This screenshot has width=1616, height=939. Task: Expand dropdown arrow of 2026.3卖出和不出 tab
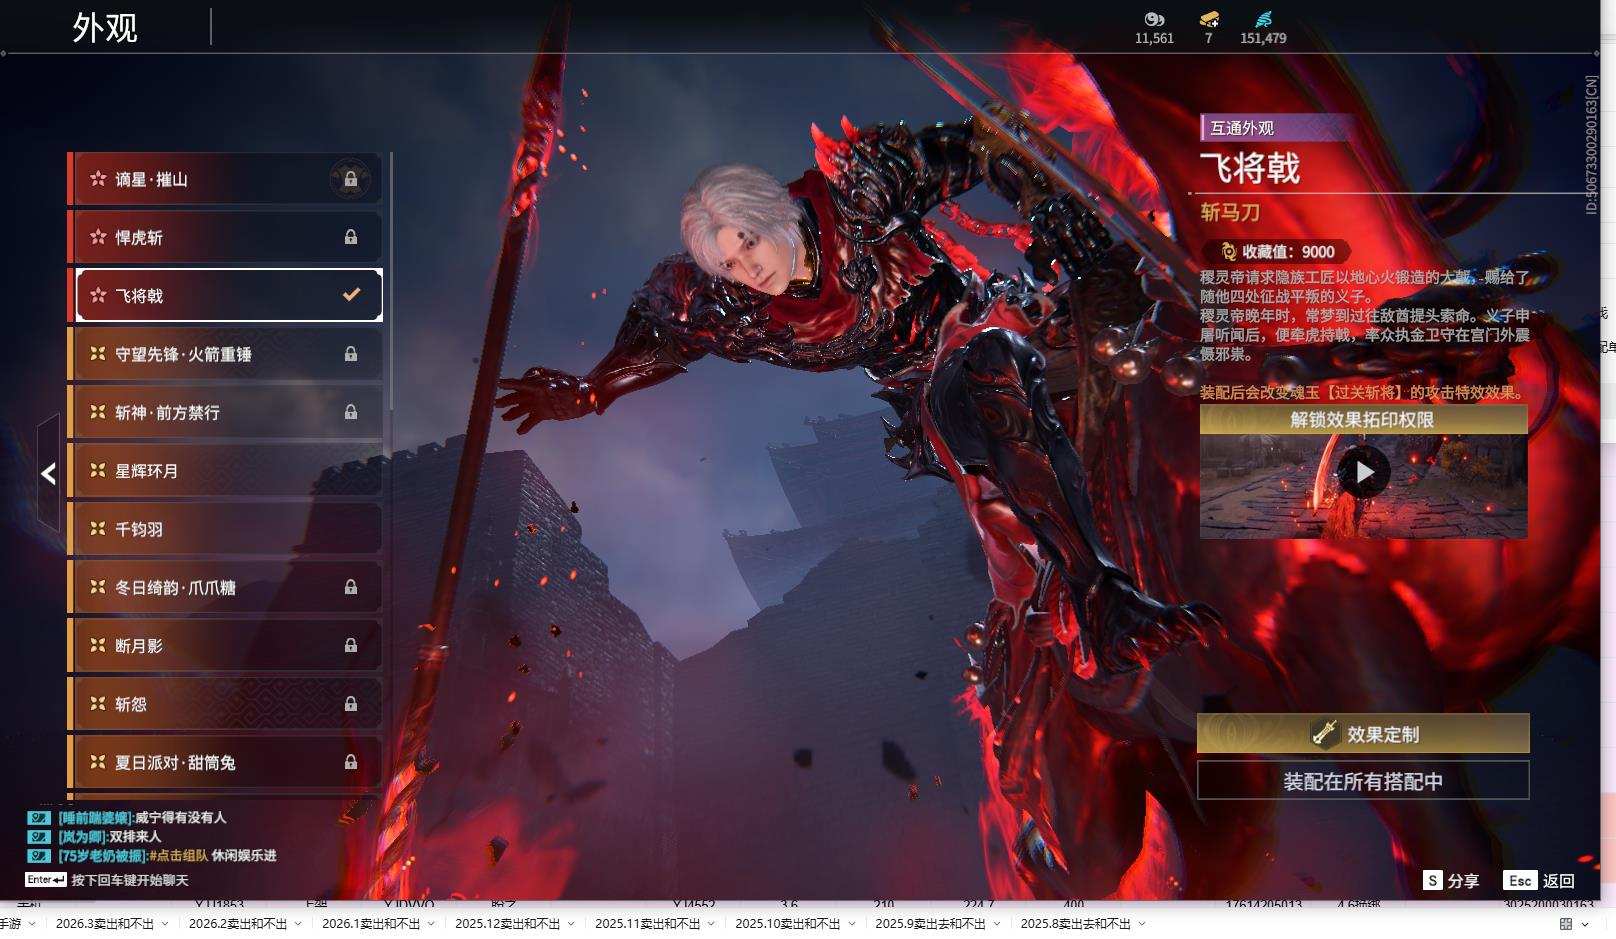pyautogui.click(x=167, y=924)
